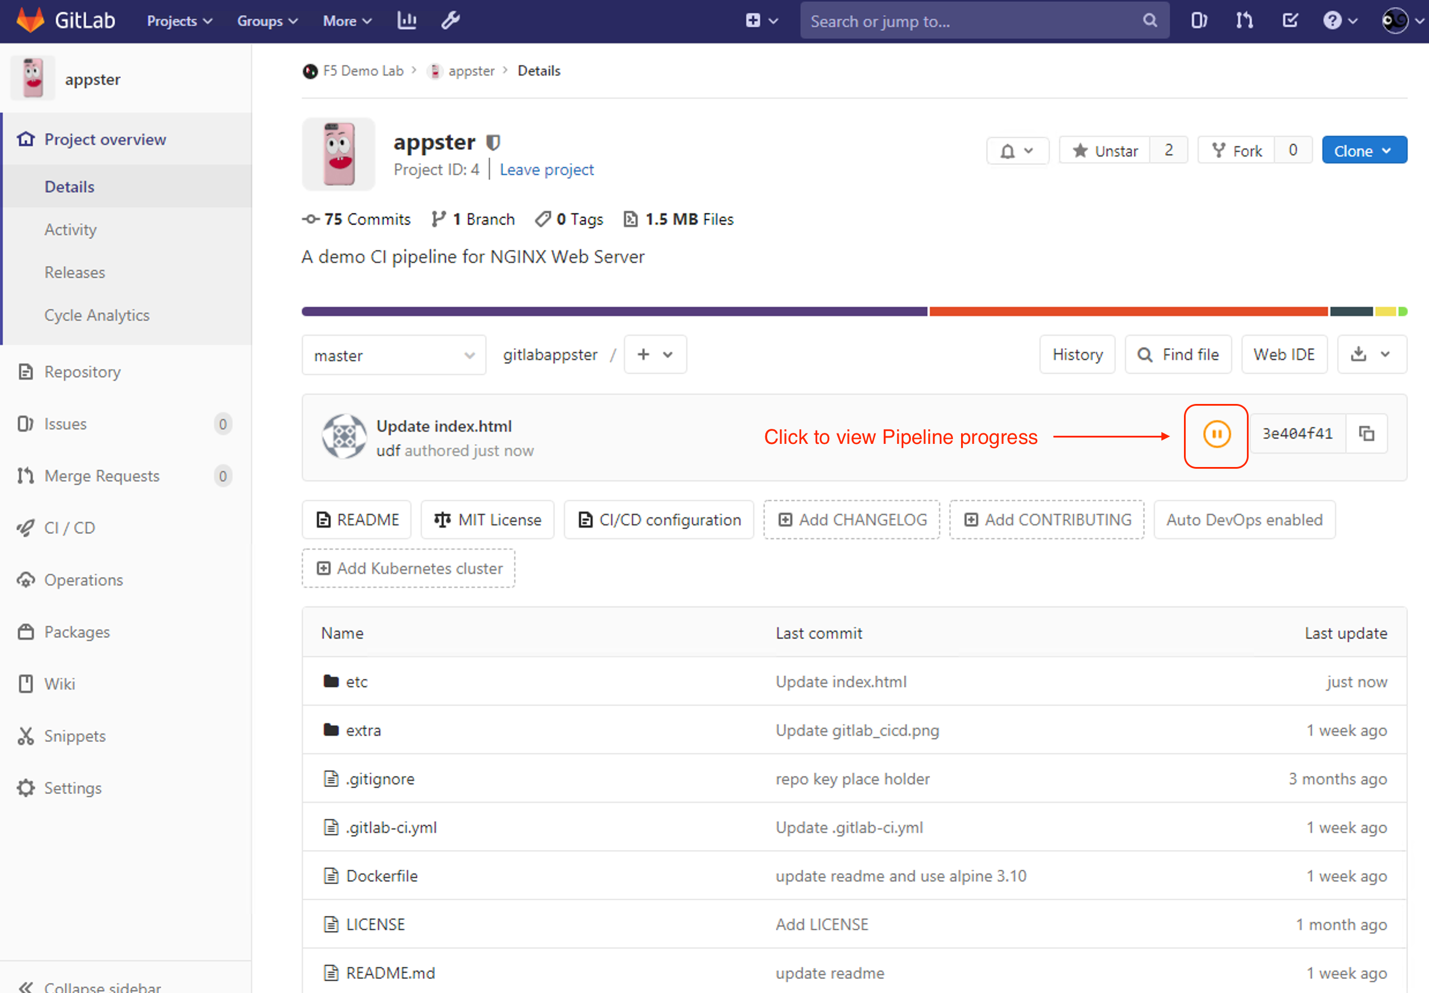Click Add Kubernetes cluster
Screen dimensions: 1429x993
pyautogui.click(x=409, y=568)
